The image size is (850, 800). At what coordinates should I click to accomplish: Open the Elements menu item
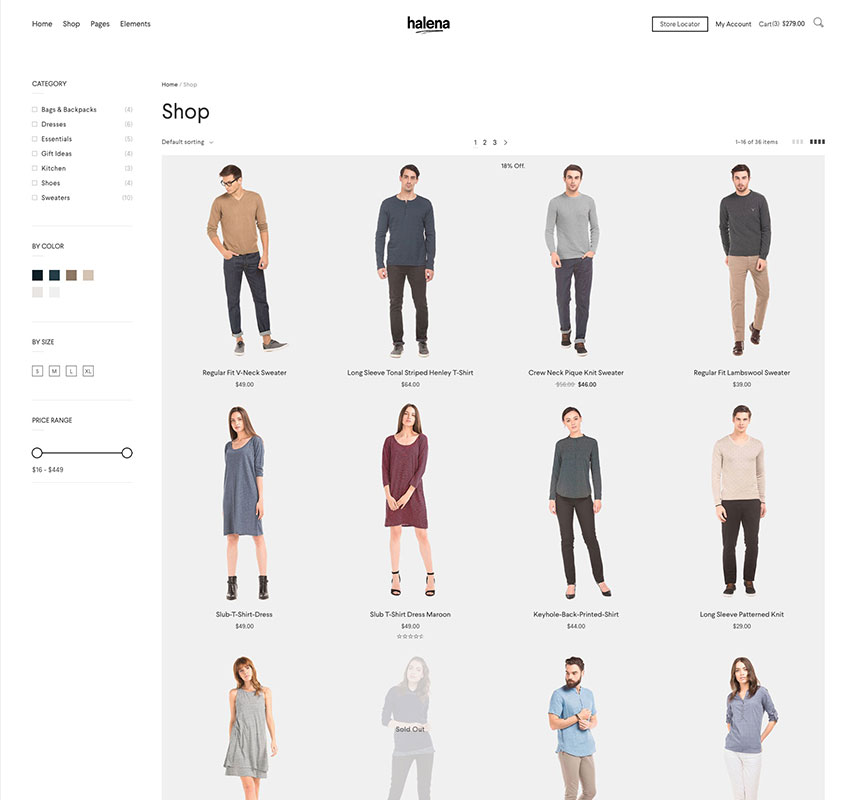135,24
